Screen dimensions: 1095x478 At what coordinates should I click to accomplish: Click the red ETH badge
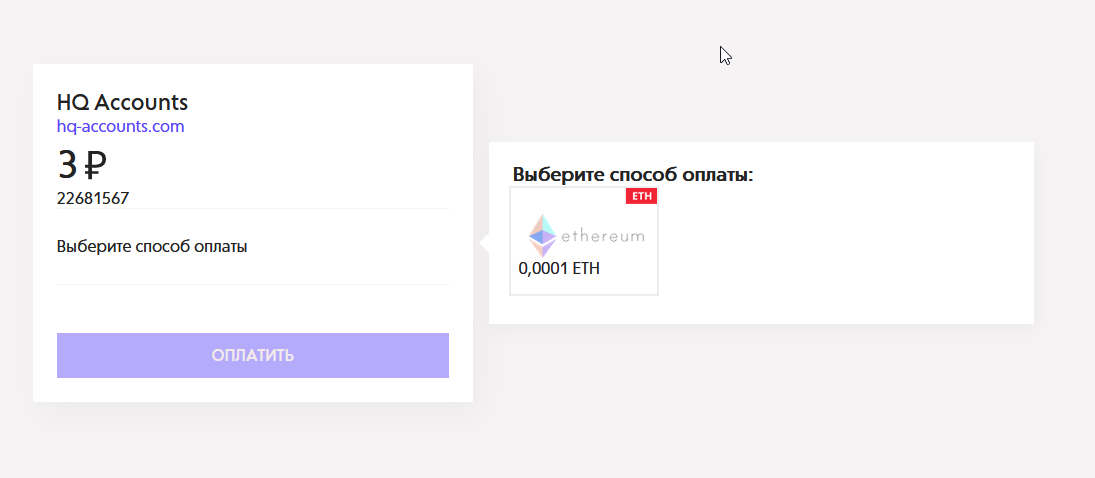pyautogui.click(x=641, y=196)
